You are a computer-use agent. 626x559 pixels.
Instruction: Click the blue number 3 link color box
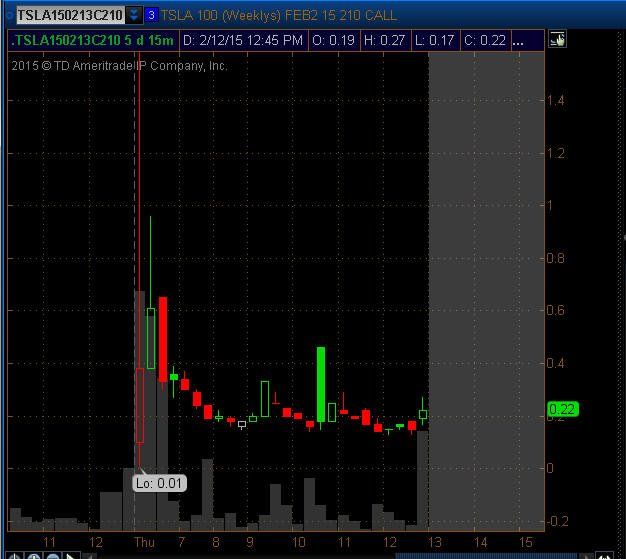(151, 15)
